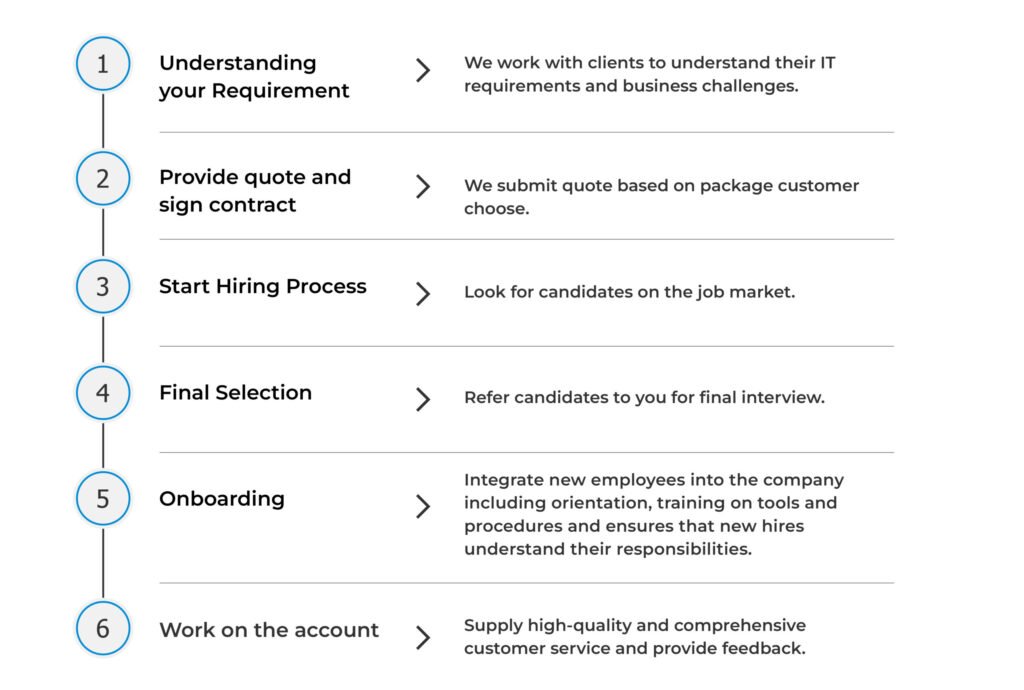Click the step 5 circle icon
1024x690 pixels.
click(103, 498)
